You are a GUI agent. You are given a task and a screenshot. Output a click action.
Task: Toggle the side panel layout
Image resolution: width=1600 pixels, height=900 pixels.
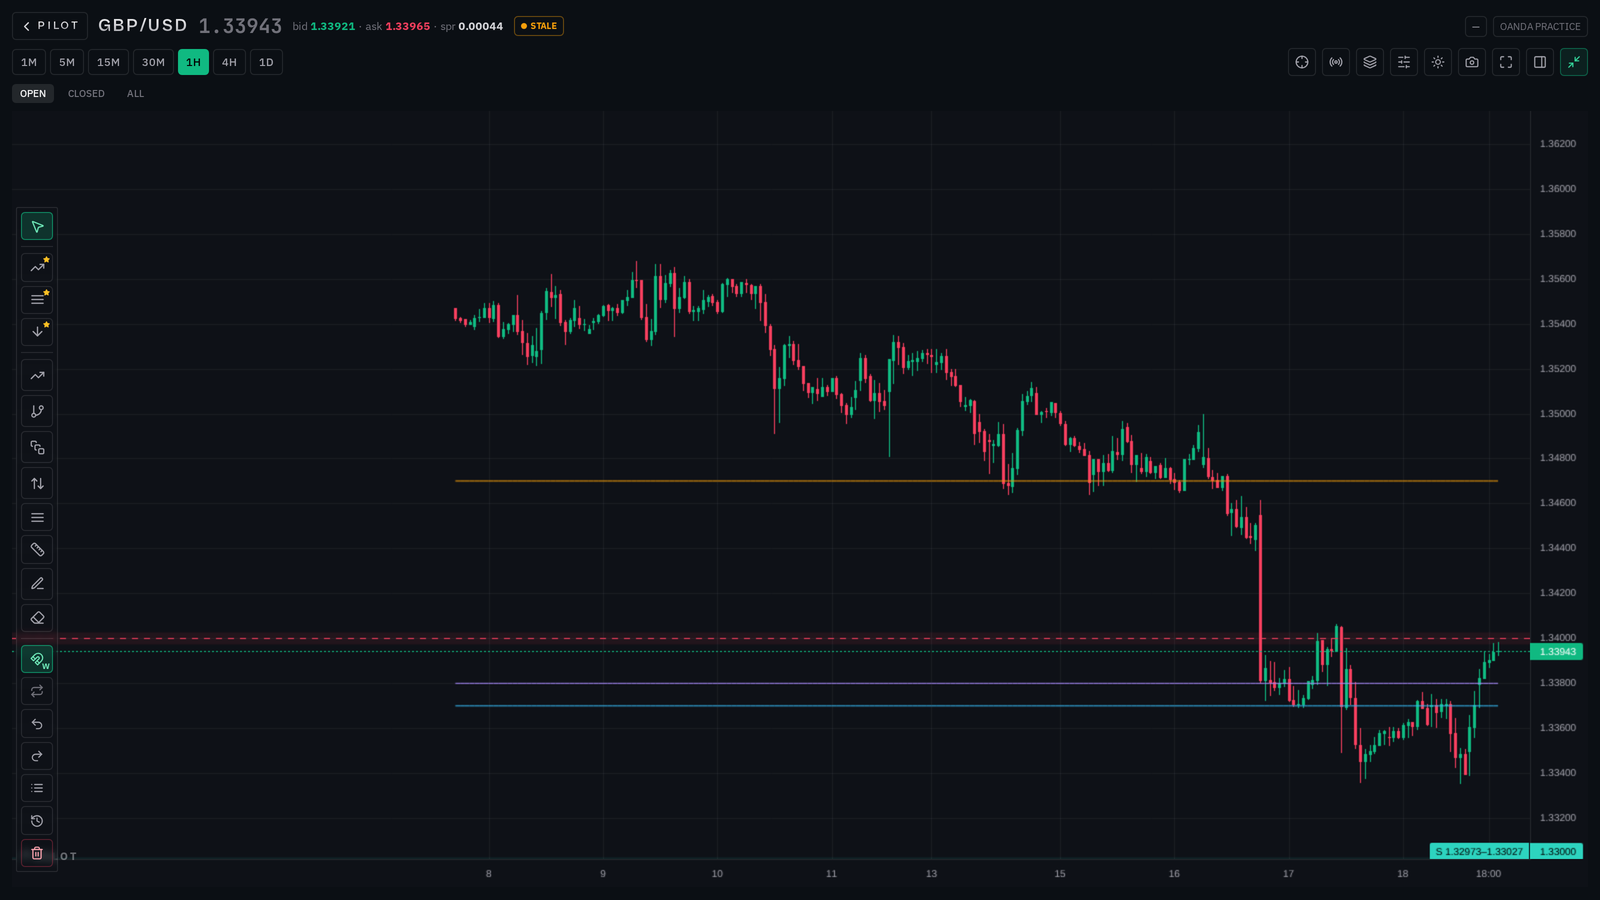(1540, 62)
